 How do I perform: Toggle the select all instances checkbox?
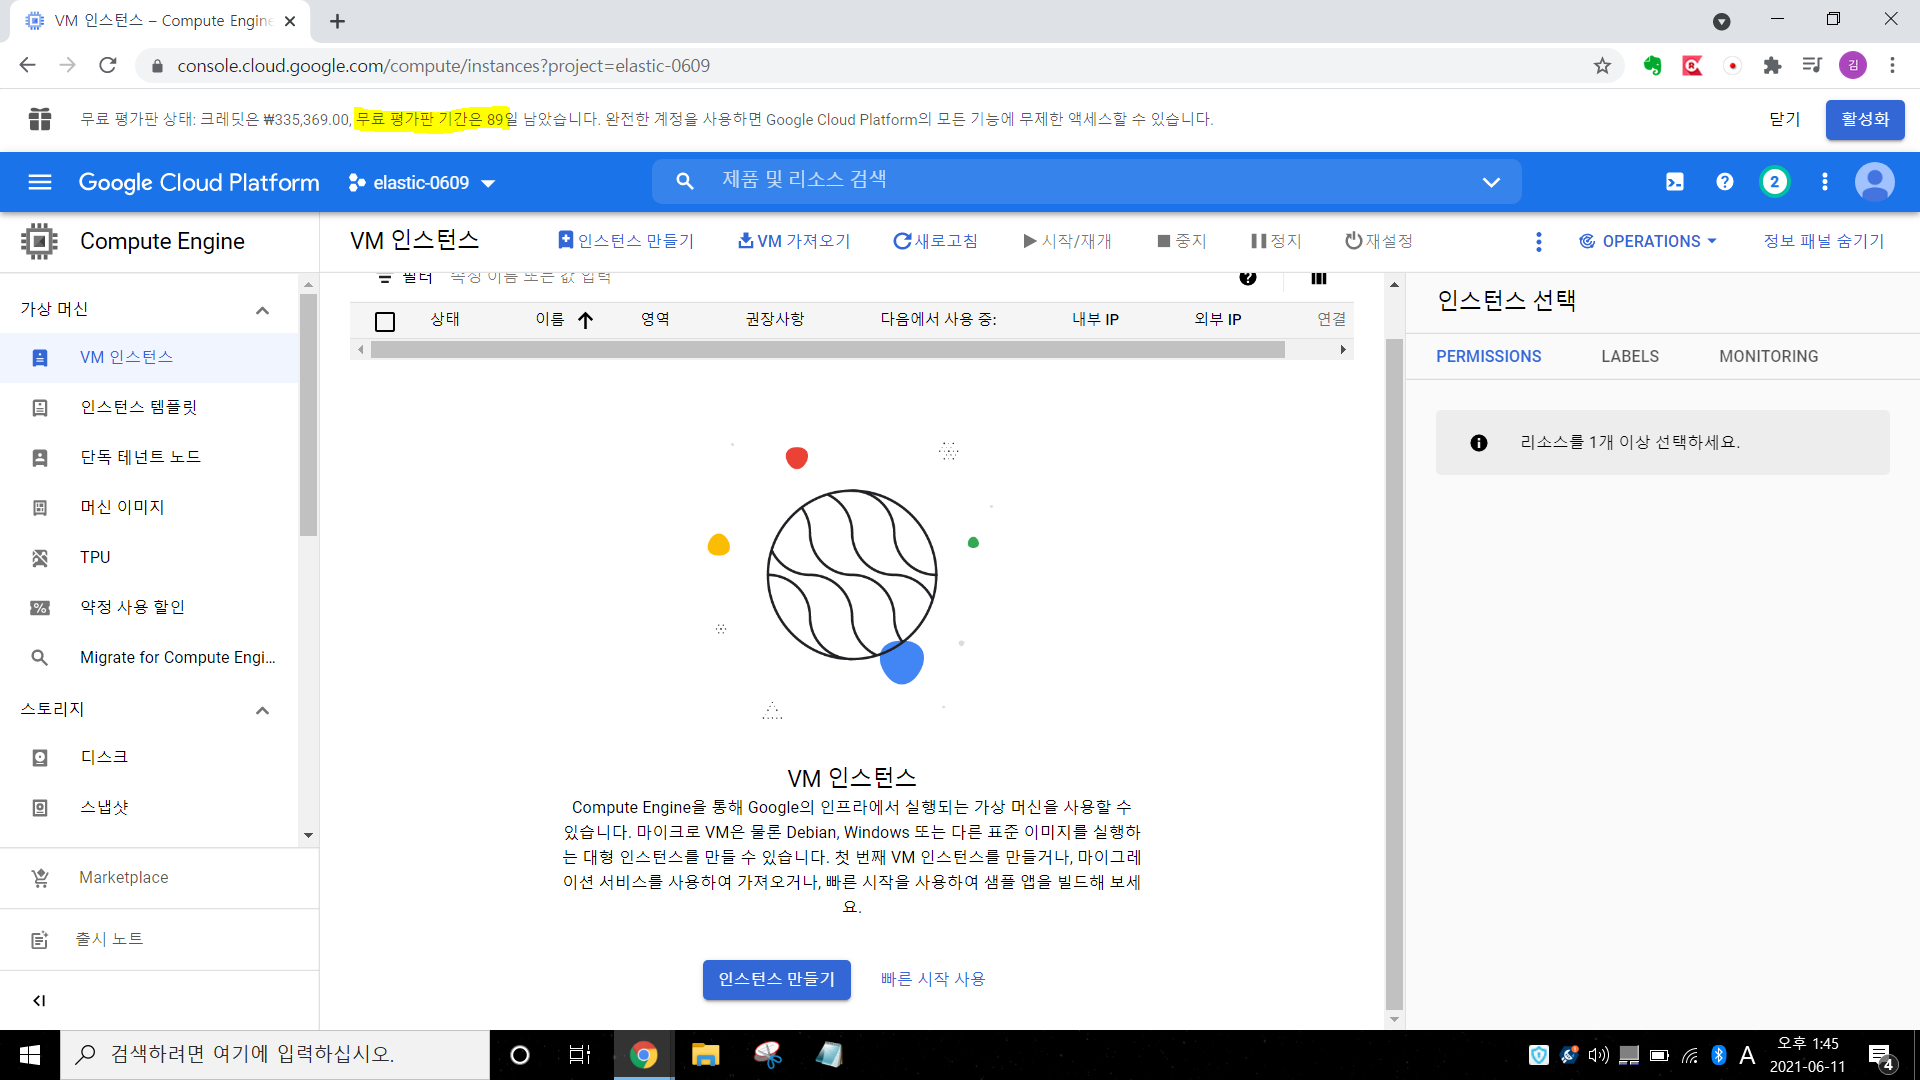click(x=385, y=321)
